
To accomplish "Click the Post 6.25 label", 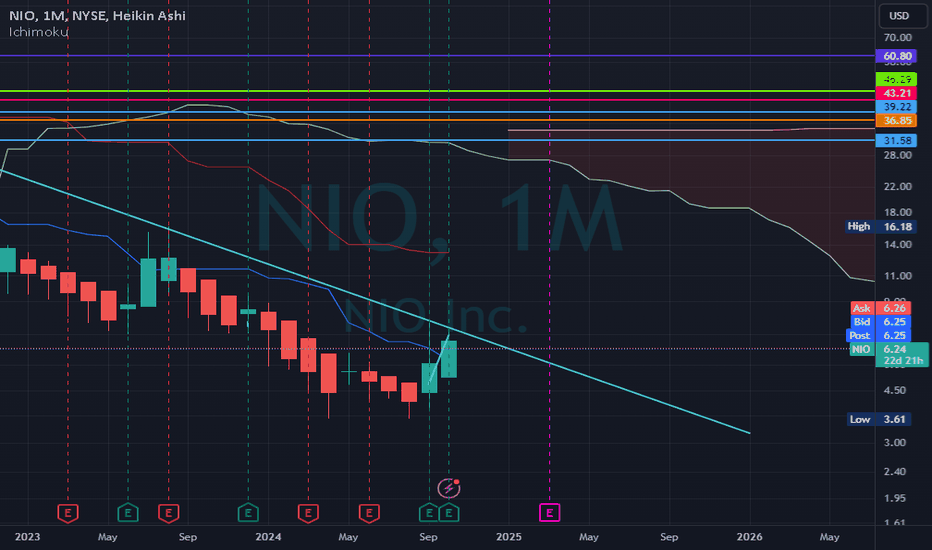I will tap(879, 335).
